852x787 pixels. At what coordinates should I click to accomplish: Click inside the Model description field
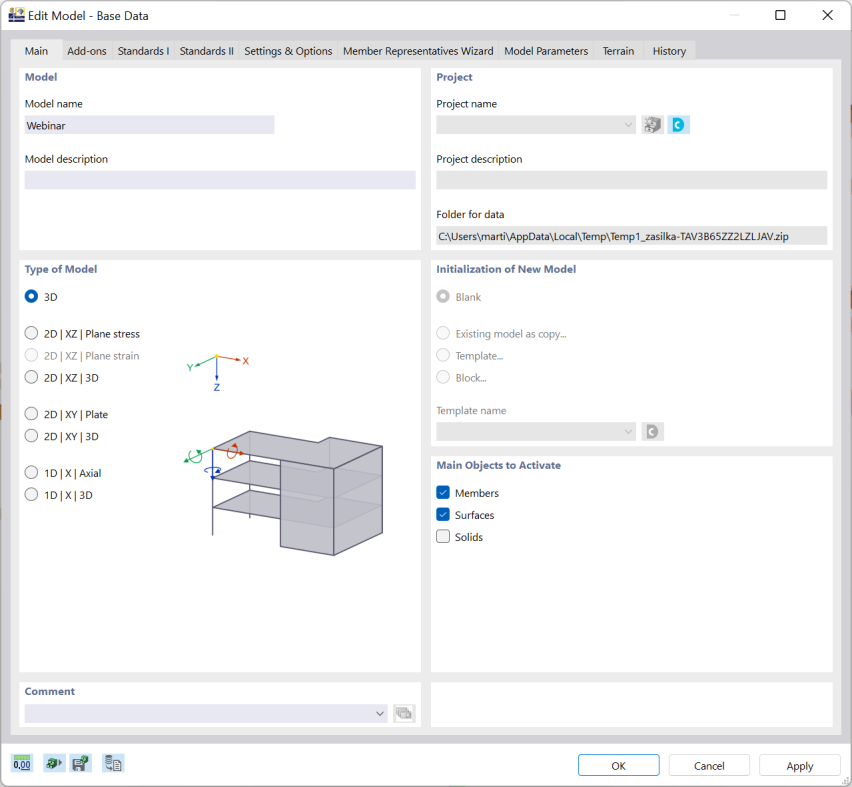coord(220,180)
